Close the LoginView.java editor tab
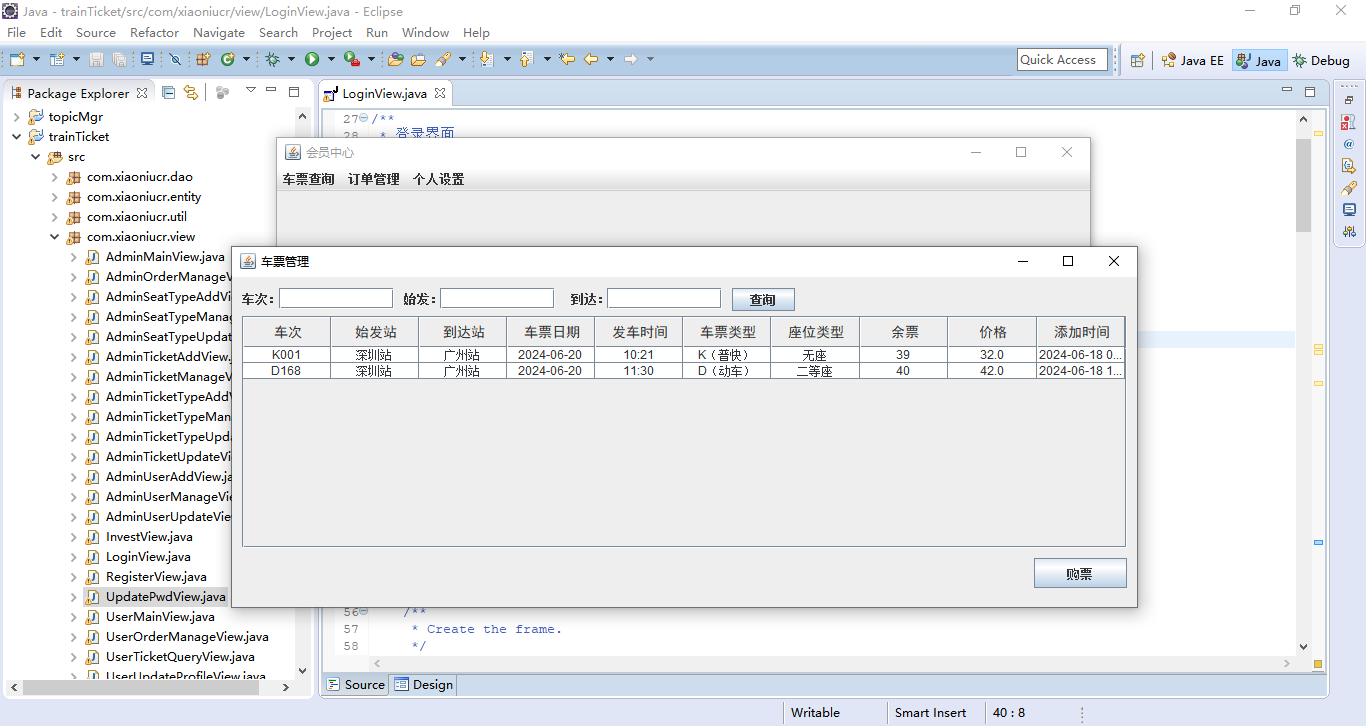The width and height of the screenshot is (1366, 726). (439, 93)
